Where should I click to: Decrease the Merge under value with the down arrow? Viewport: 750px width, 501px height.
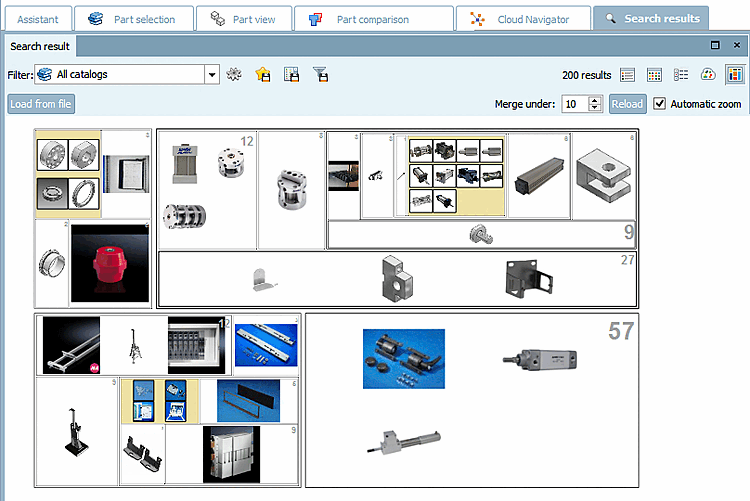coord(595,108)
